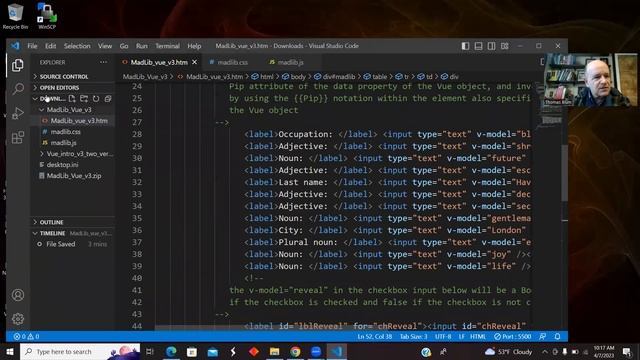Toggle the secondary sidebar layout icon
The image size is (640, 360).
pyautogui.click(x=491, y=46)
